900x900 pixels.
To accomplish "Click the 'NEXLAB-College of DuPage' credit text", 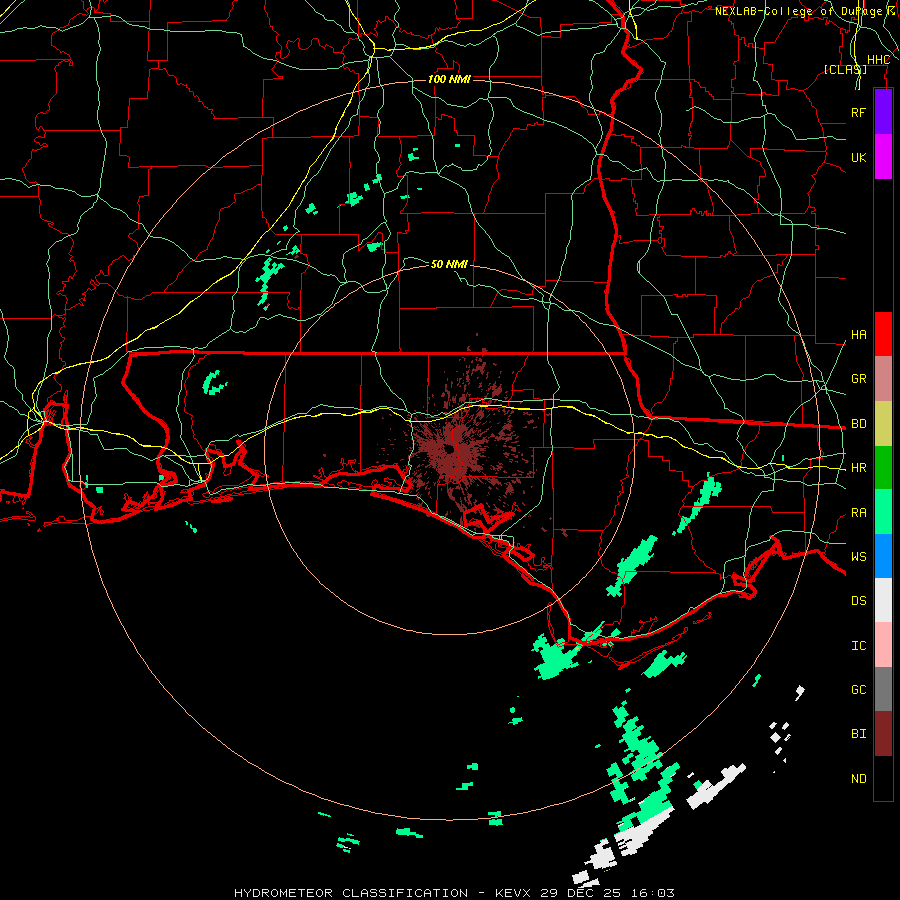I will 799,11.
